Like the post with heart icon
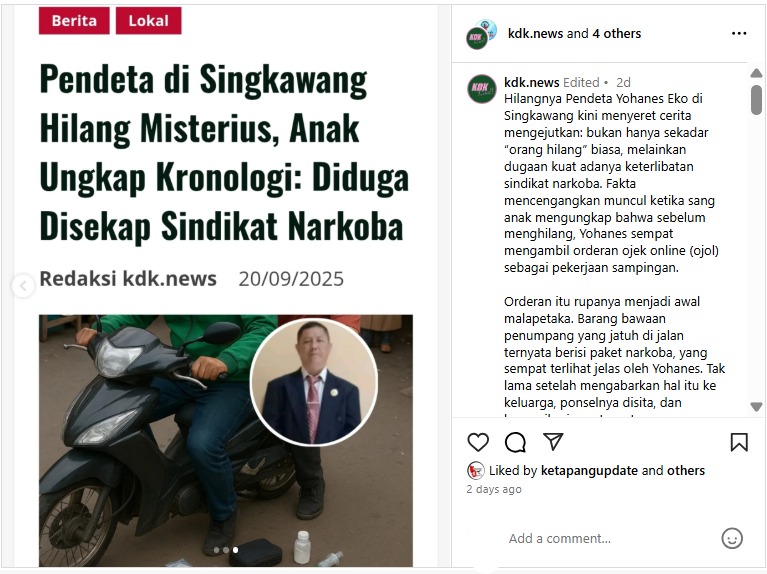Viewport: 767px width, 574px height. [x=478, y=442]
